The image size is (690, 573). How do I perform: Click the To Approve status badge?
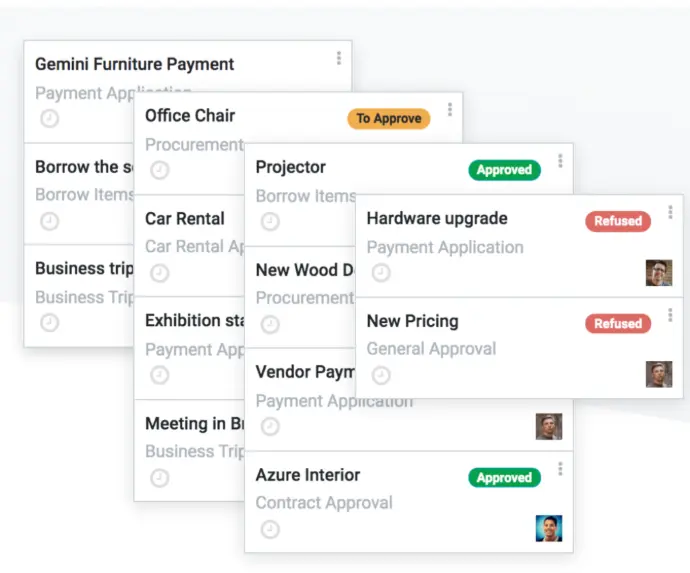(x=389, y=118)
